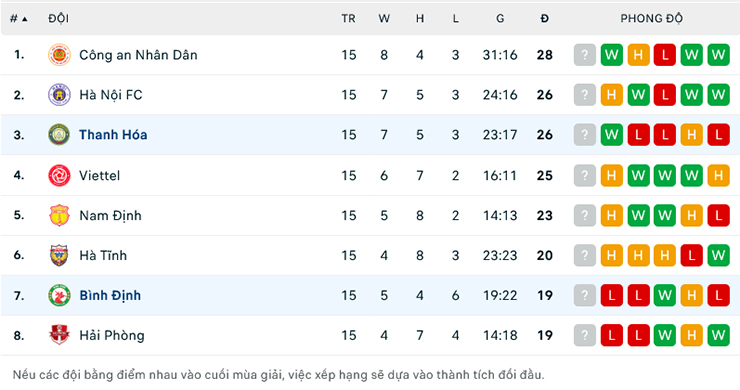Click the Hà Nội FC club crest
This screenshot has height=390, width=740.
point(59,95)
